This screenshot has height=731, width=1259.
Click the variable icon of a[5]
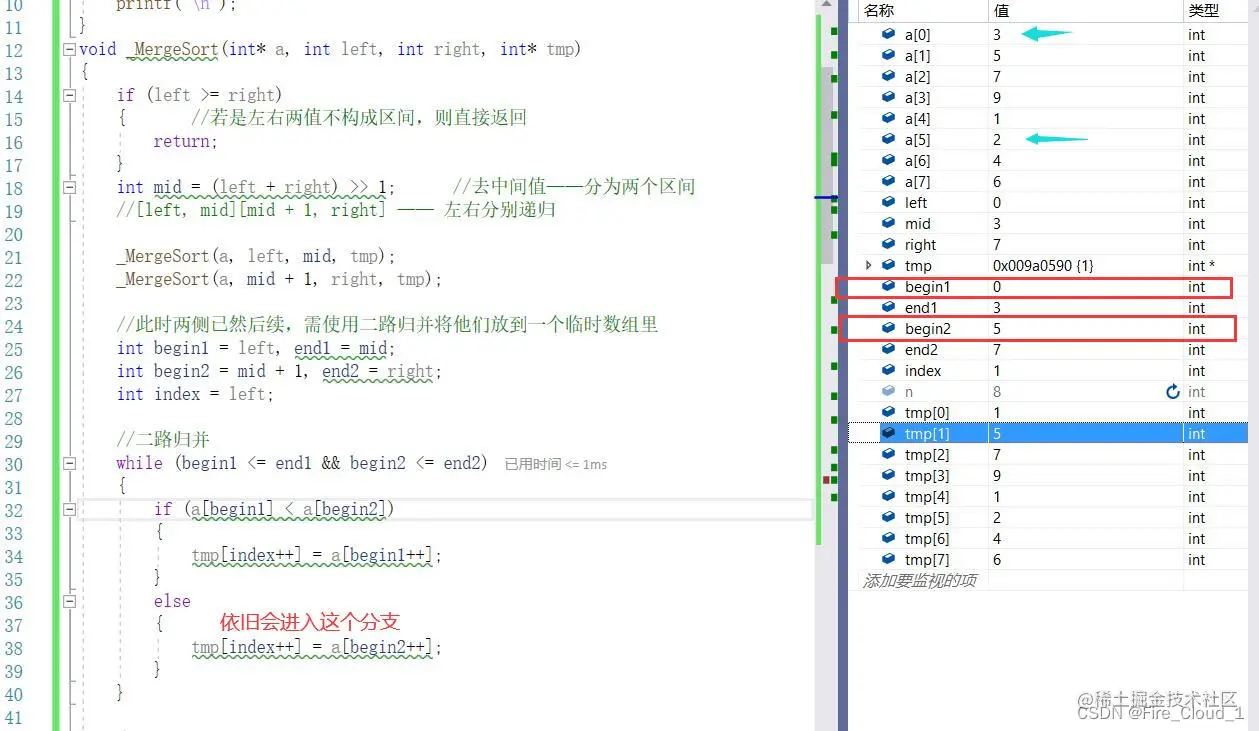click(888, 139)
